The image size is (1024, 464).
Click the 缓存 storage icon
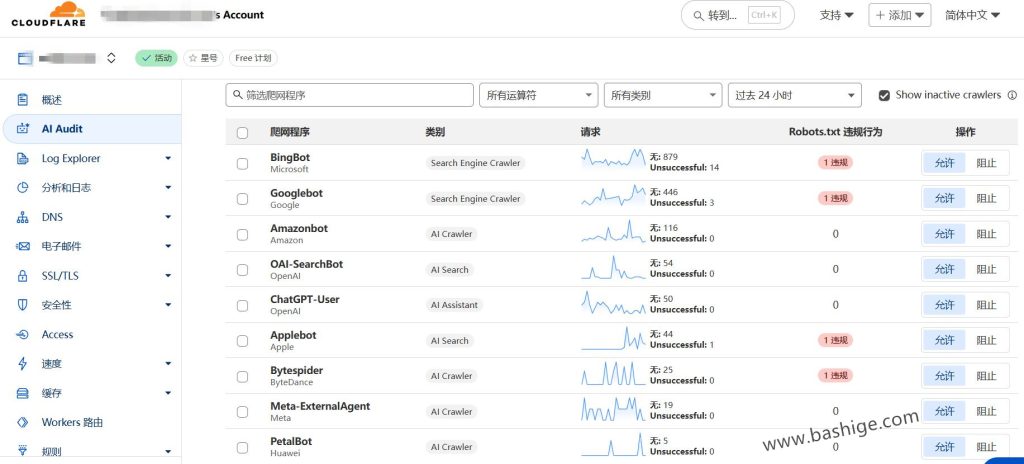point(23,393)
